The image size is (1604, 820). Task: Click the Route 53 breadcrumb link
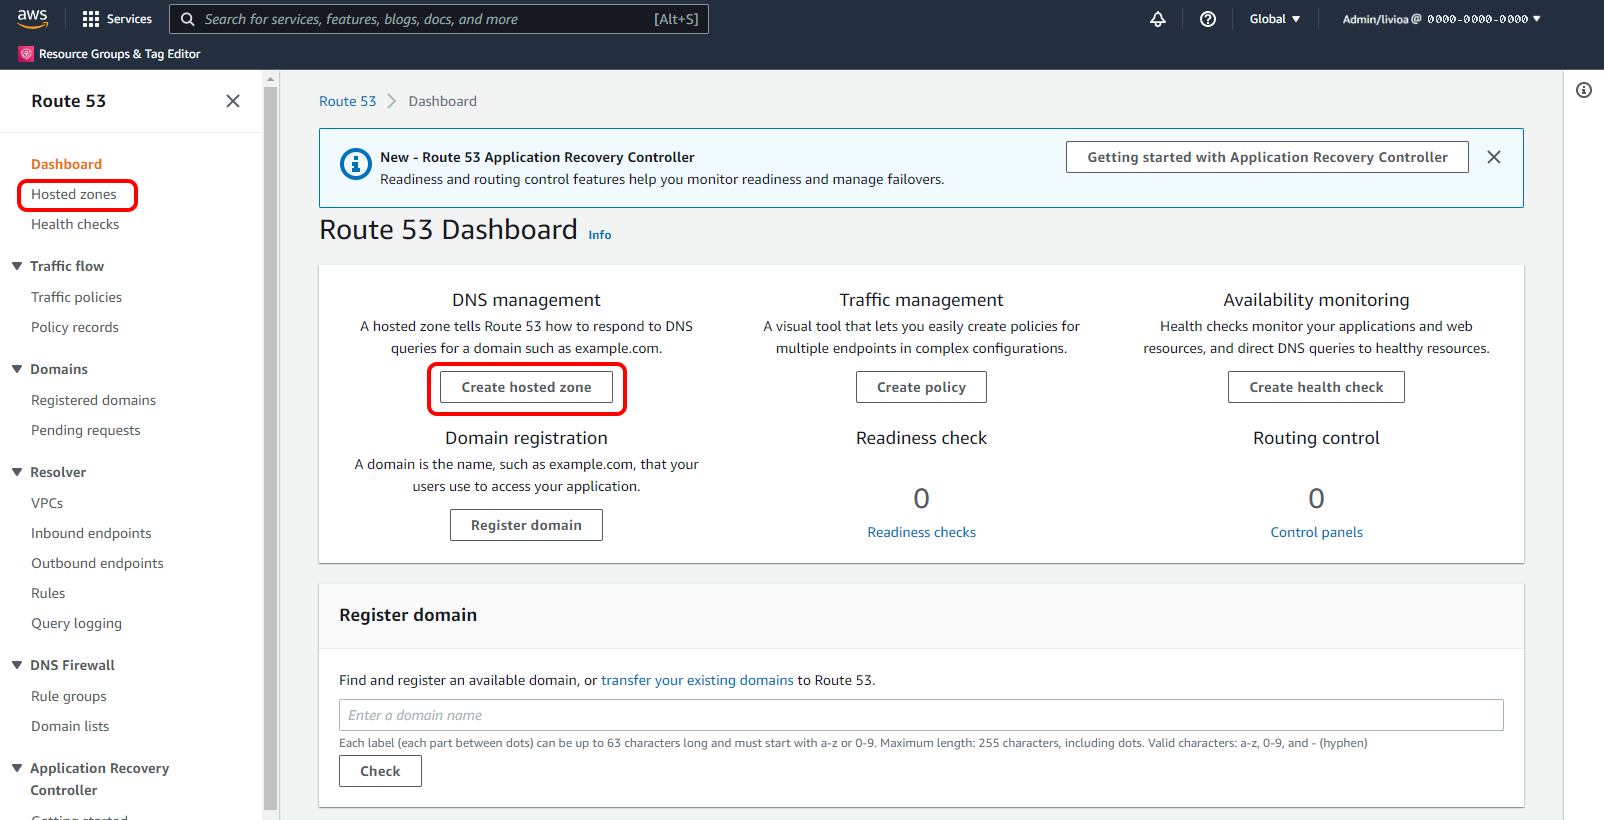tap(347, 101)
